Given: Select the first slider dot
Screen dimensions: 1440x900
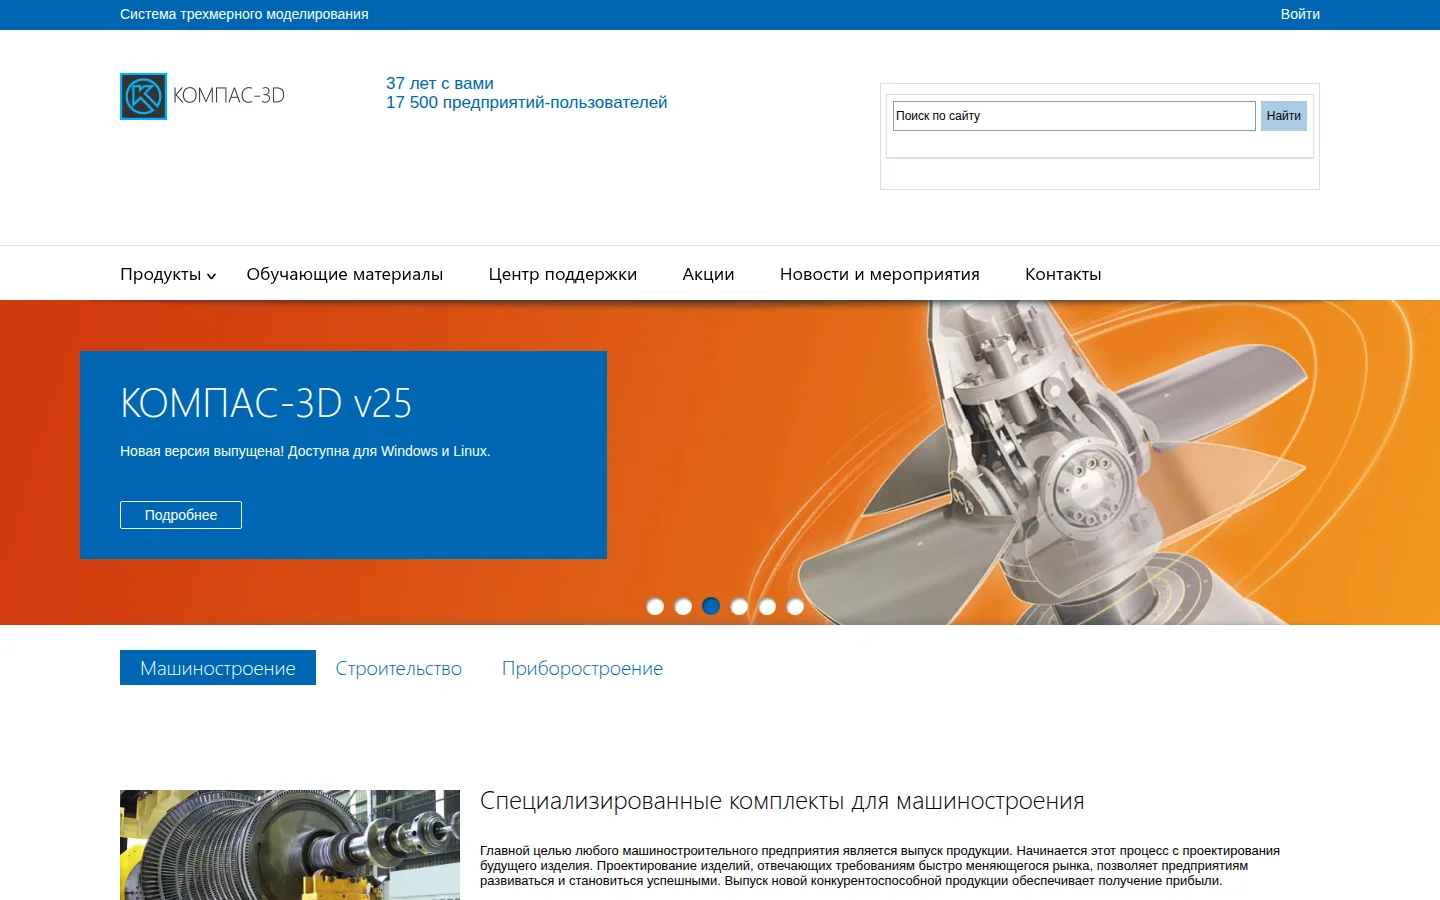Looking at the screenshot, I should [655, 606].
